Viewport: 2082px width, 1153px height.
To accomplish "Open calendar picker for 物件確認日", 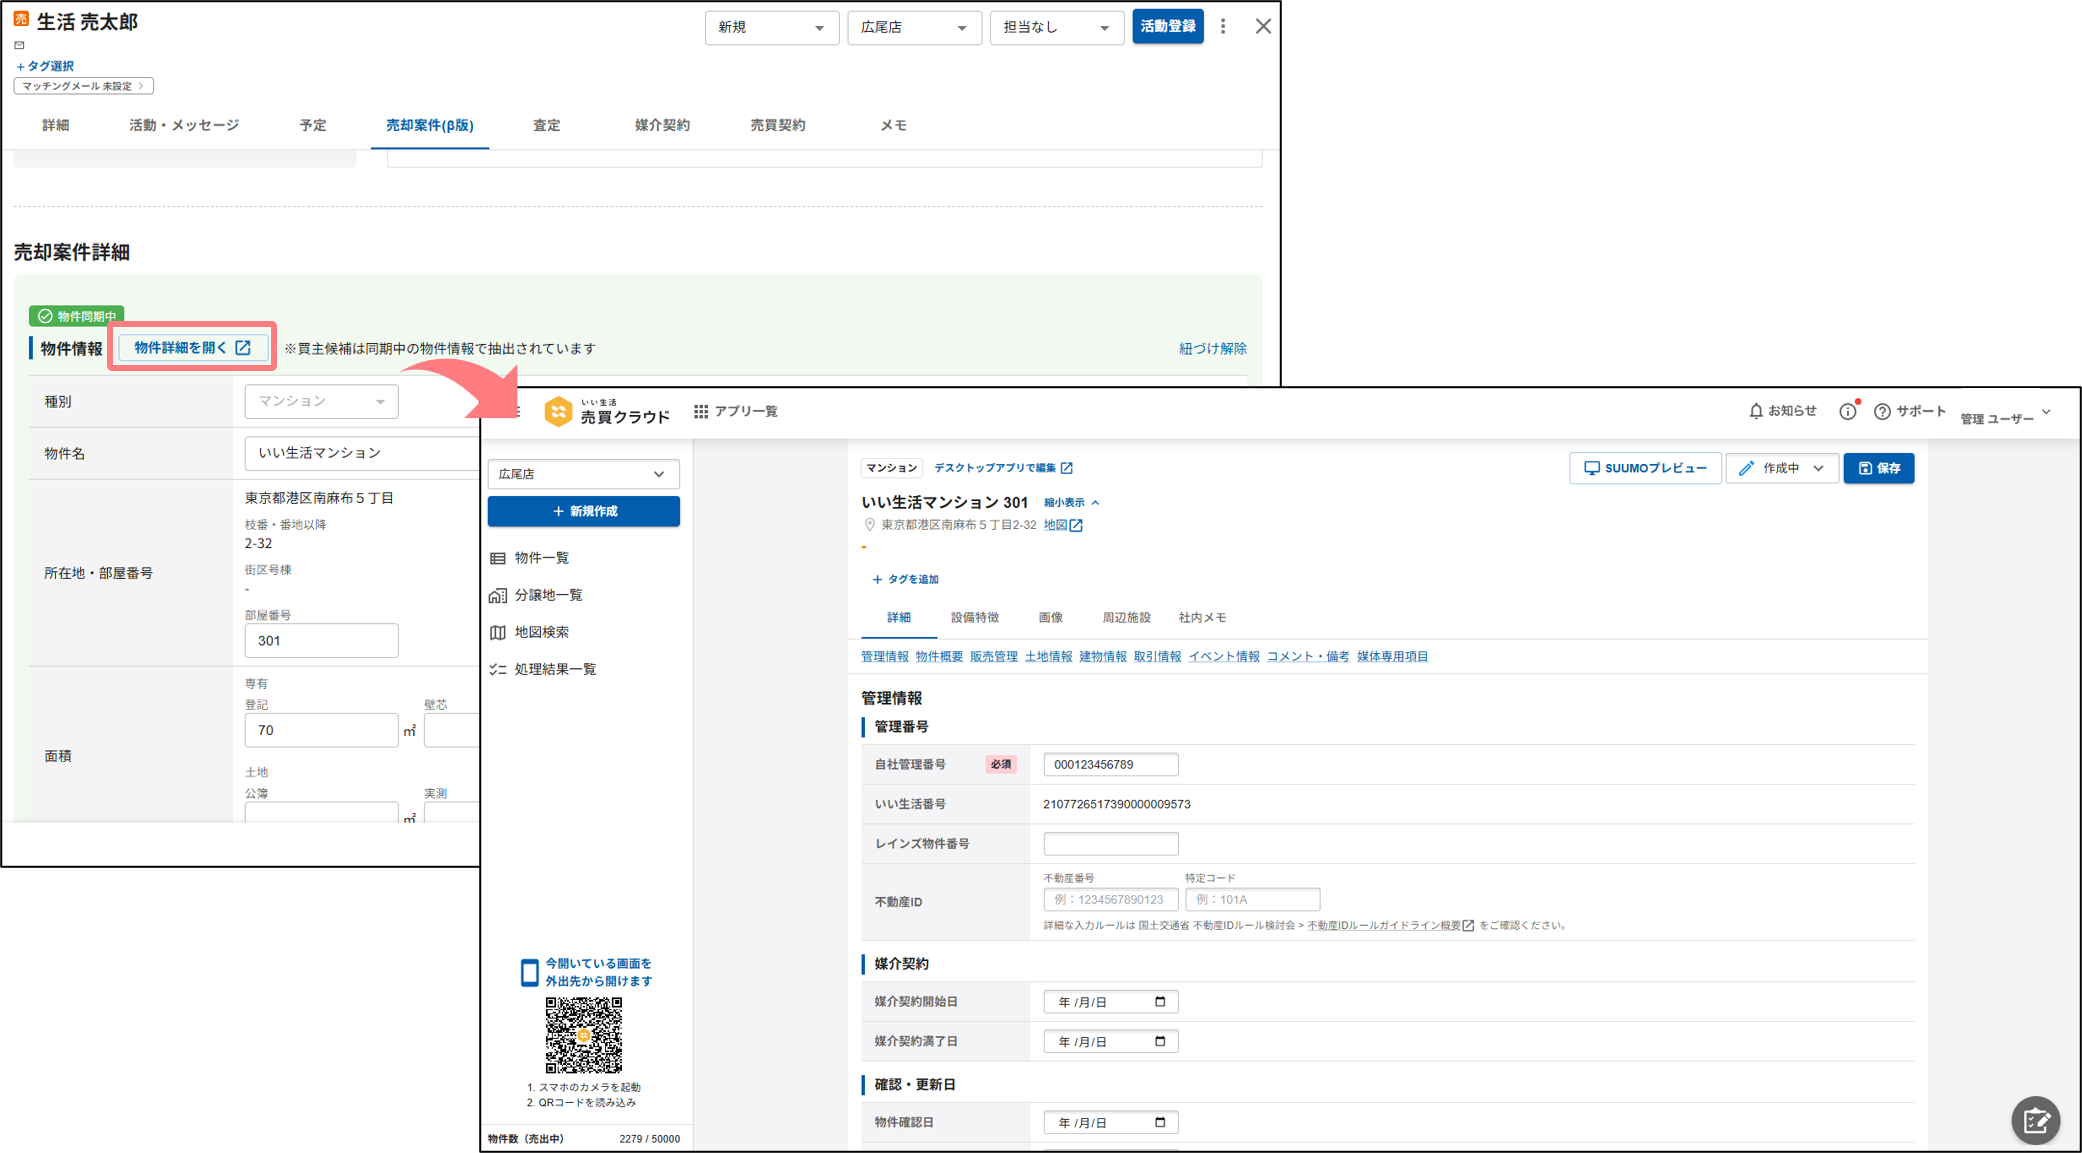I will tap(1160, 1123).
